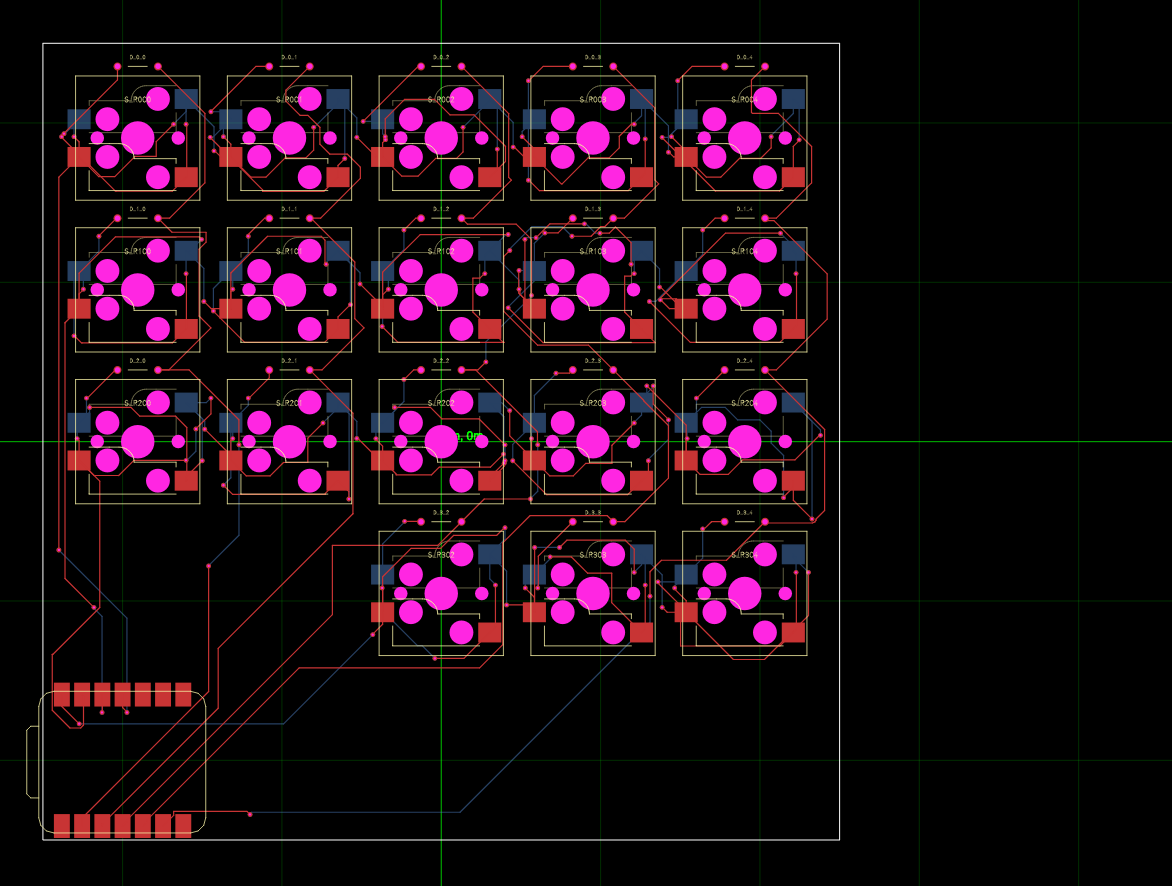
Task: Click the large center hole of switch S_R1C4
Action: point(744,290)
